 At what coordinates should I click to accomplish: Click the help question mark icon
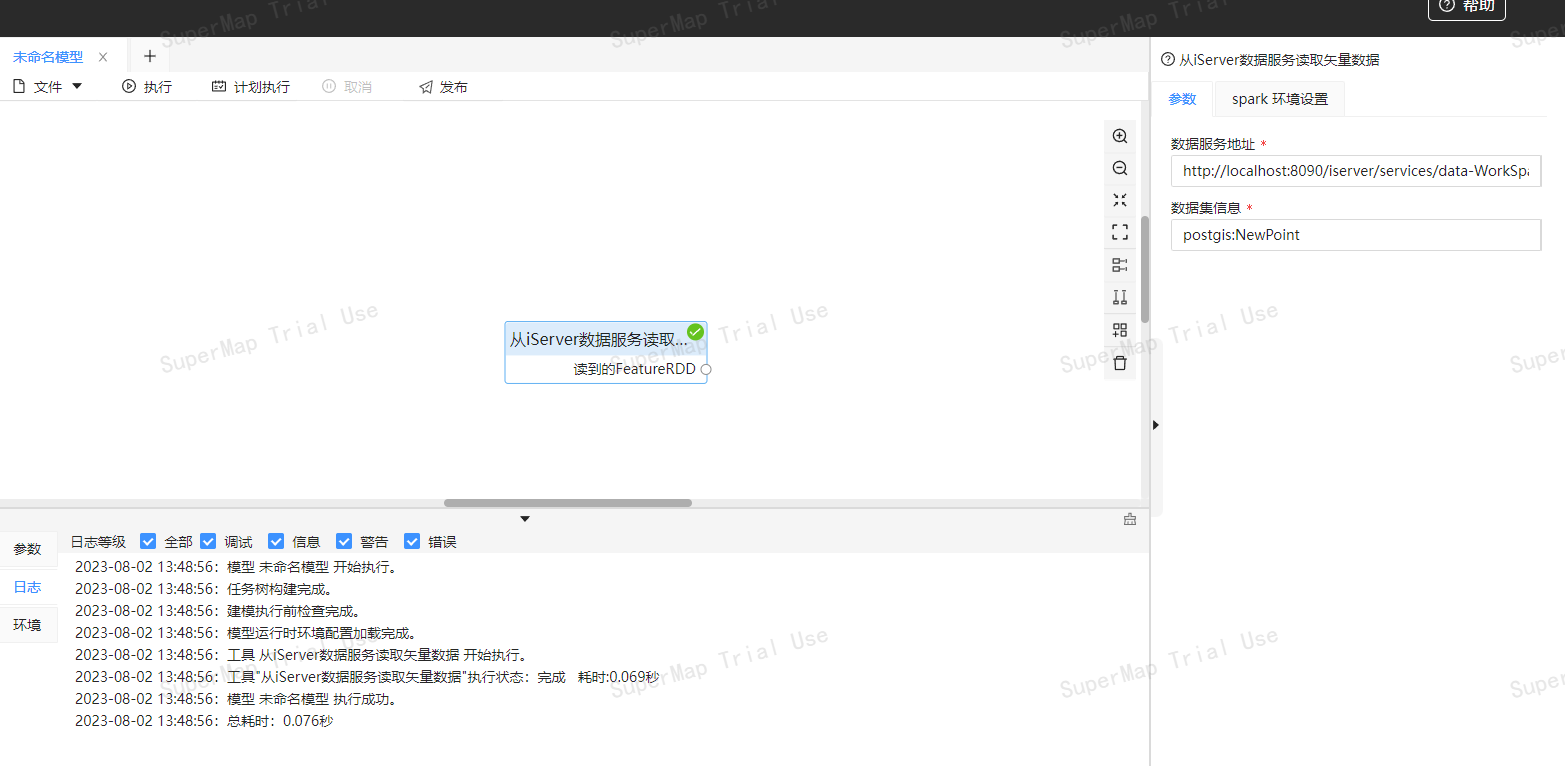(x=1446, y=5)
